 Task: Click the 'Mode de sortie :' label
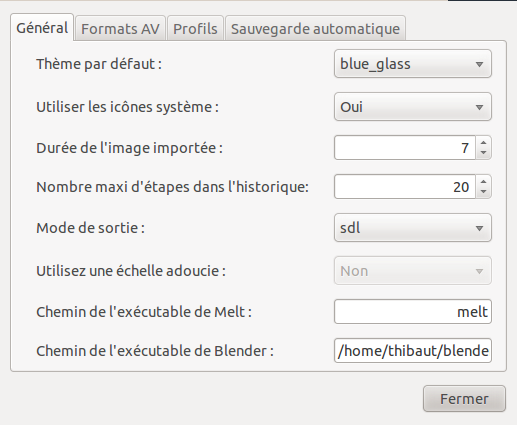click(90, 228)
